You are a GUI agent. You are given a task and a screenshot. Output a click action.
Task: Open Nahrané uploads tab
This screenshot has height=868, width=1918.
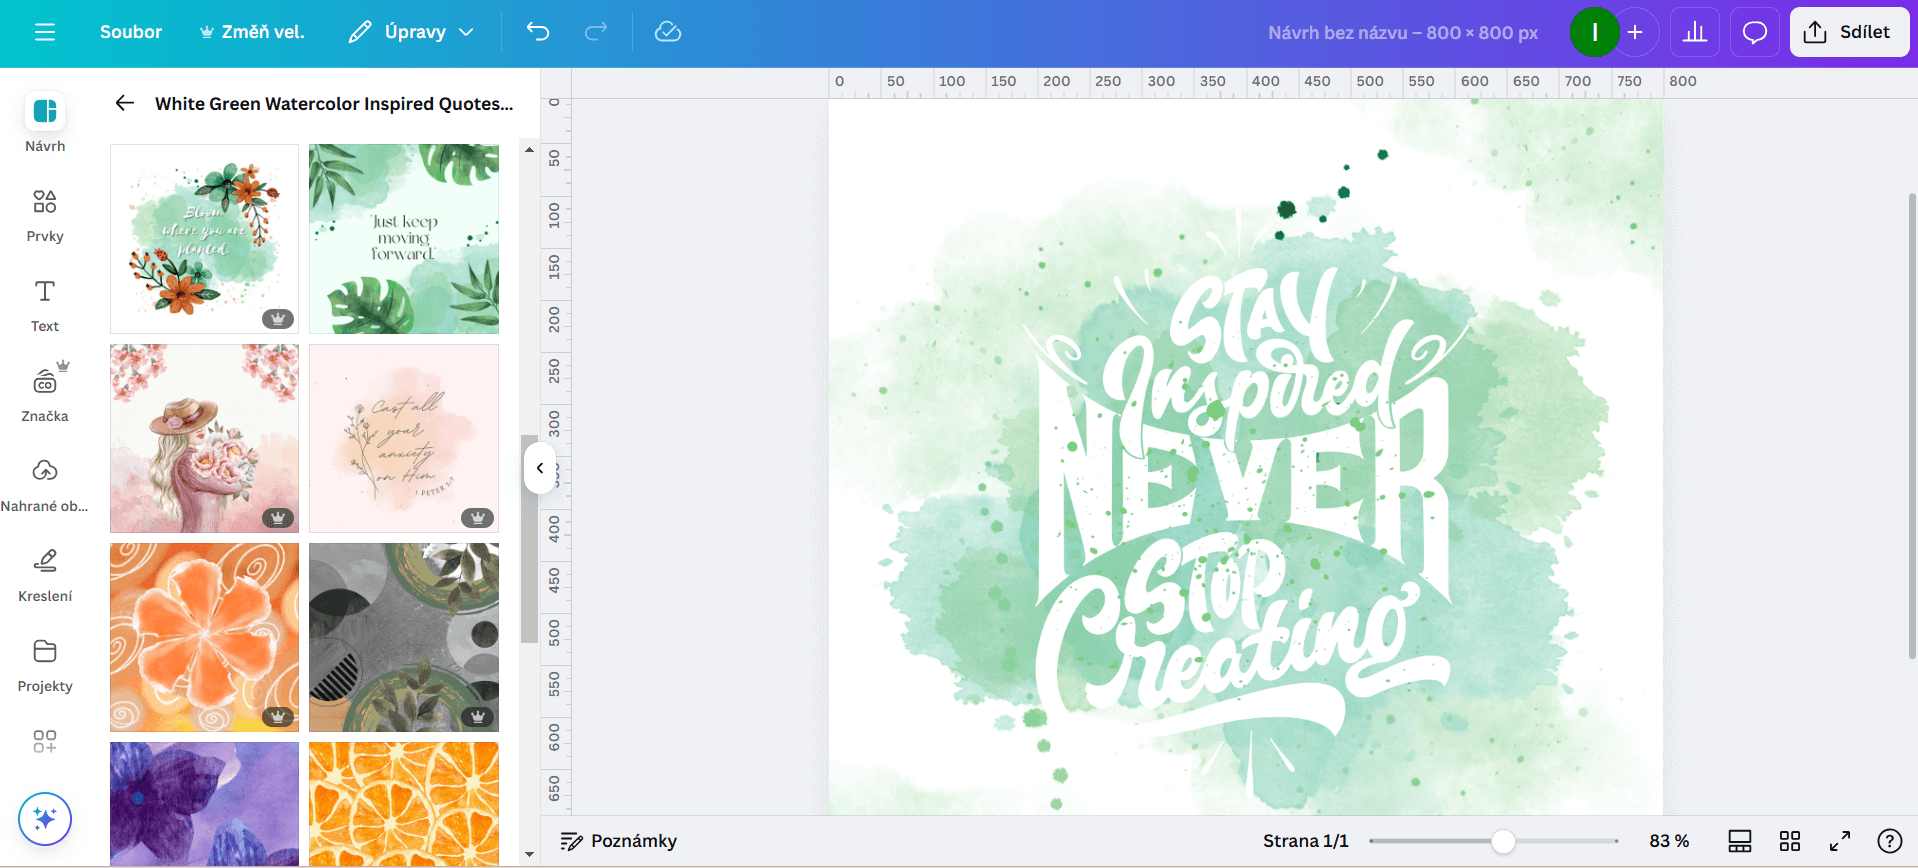click(x=45, y=485)
